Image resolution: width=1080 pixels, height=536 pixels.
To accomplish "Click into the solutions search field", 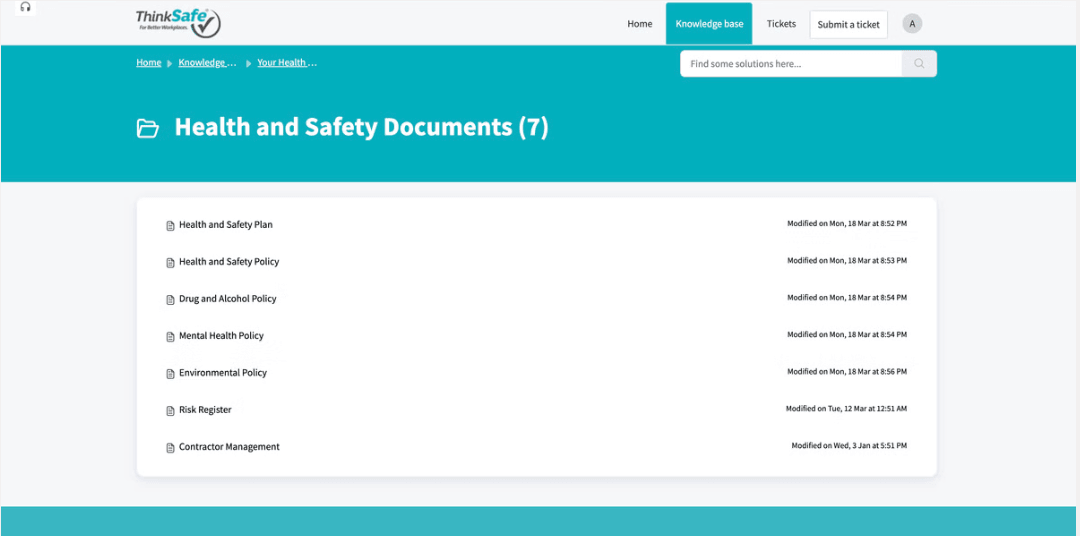I will pyautogui.click(x=790, y=64).
